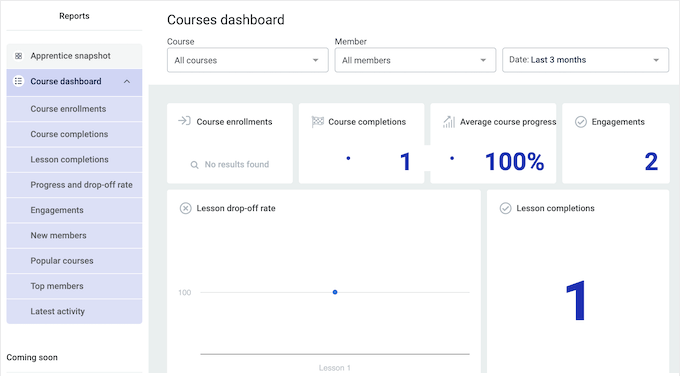Open Lesson completions sidebar item
The image size is (680, 376).
(74, 160)
